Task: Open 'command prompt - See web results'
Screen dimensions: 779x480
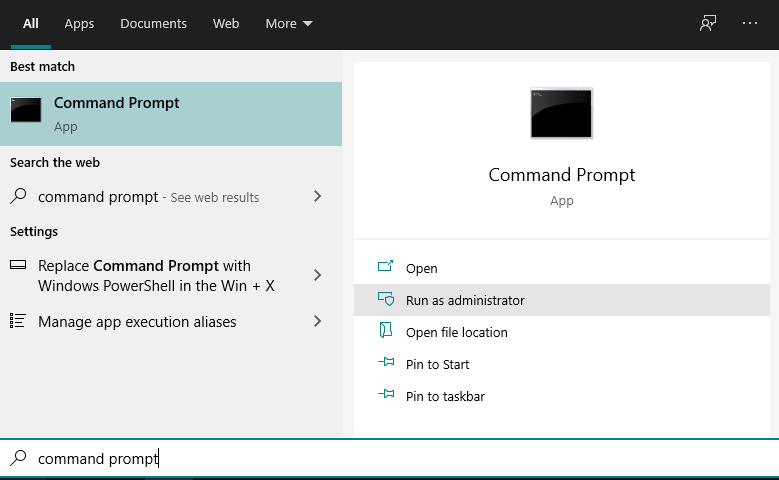Action: click(x=171, y=197)
